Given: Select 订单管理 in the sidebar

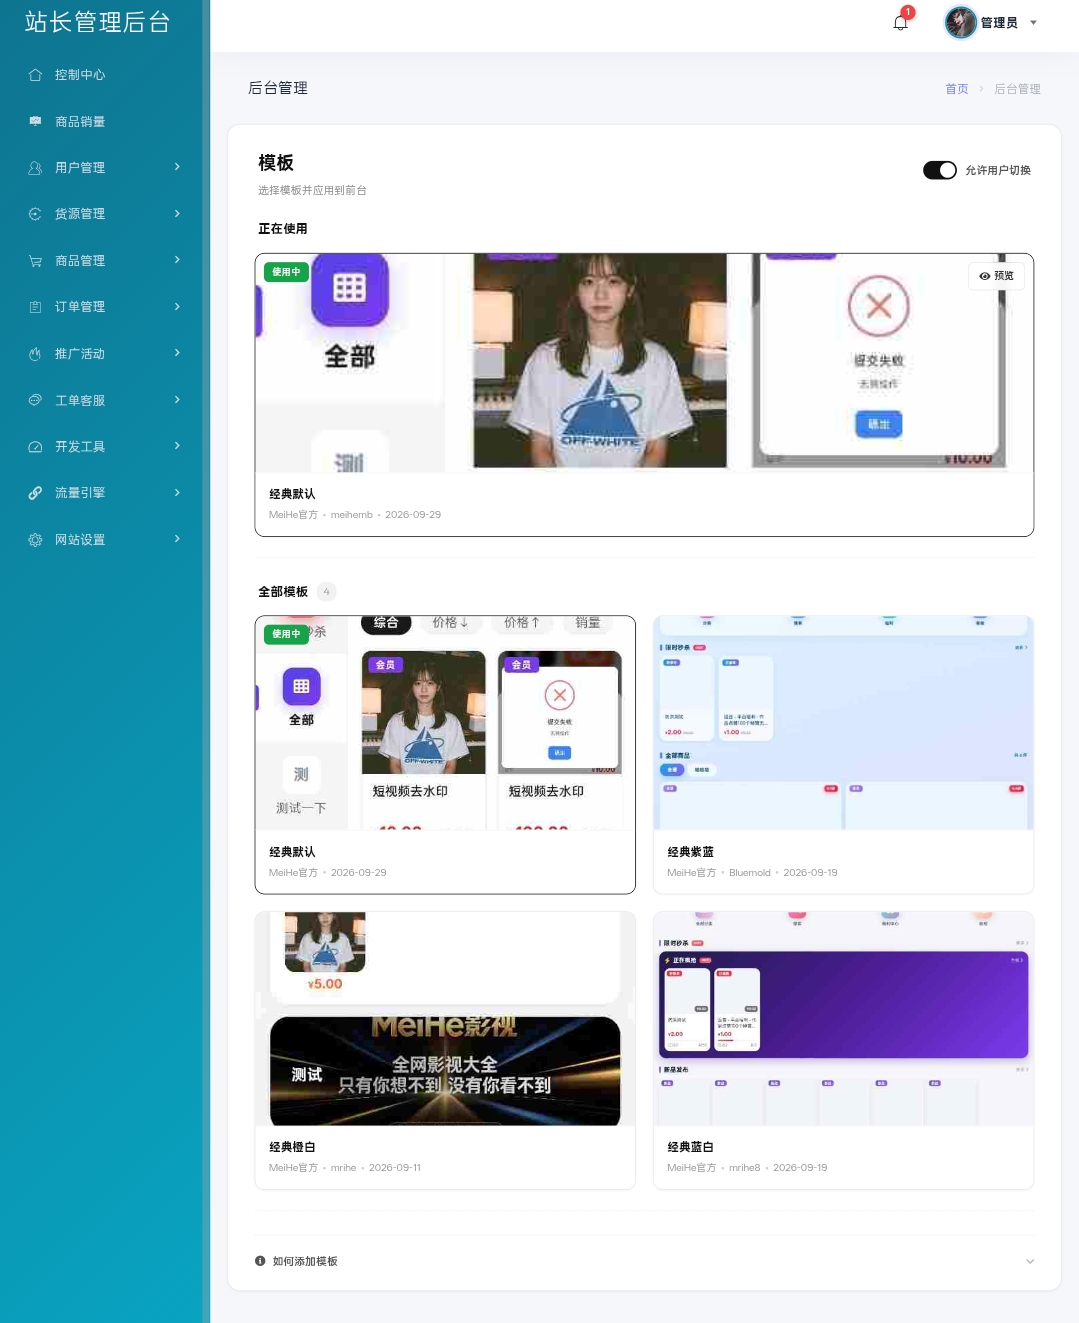Looking at the screenshot, I should coord(101,307).
